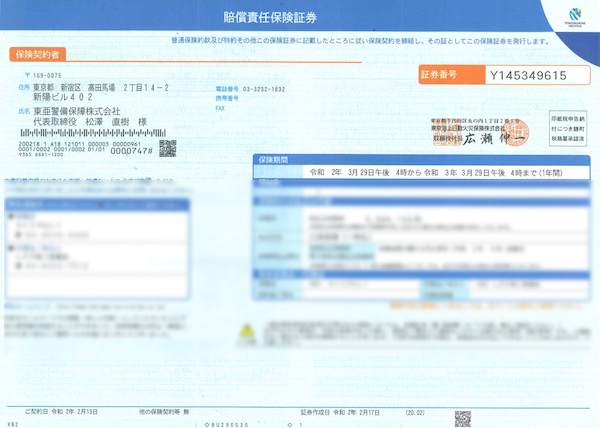Image resolution: width=600 pixels, height=428 pixels.
Task: Click the QR code at the bottom
Action: [x=463, y=419]
